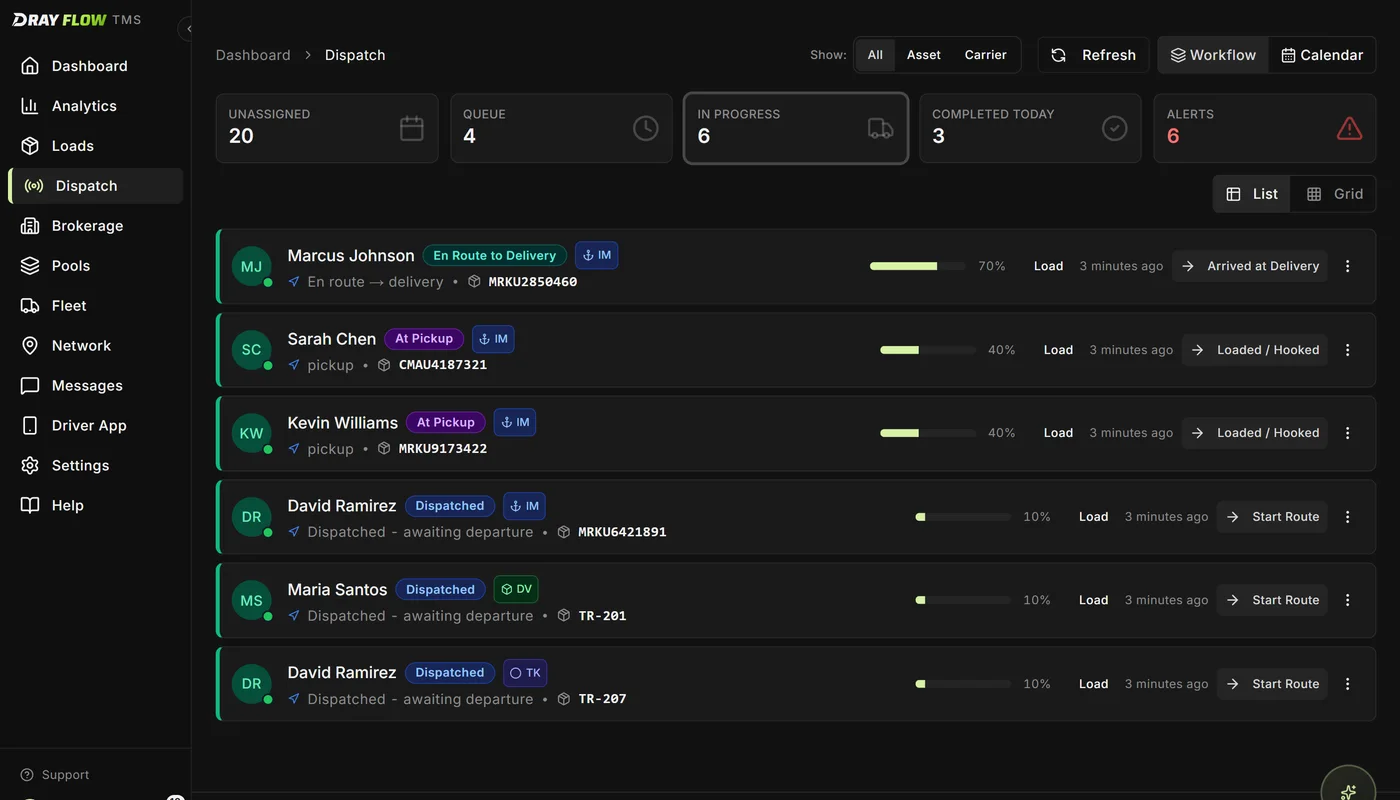Click Sarah Chen's At Pickup badge
This screenshot has height=800, width=1400.
(424, 339)
